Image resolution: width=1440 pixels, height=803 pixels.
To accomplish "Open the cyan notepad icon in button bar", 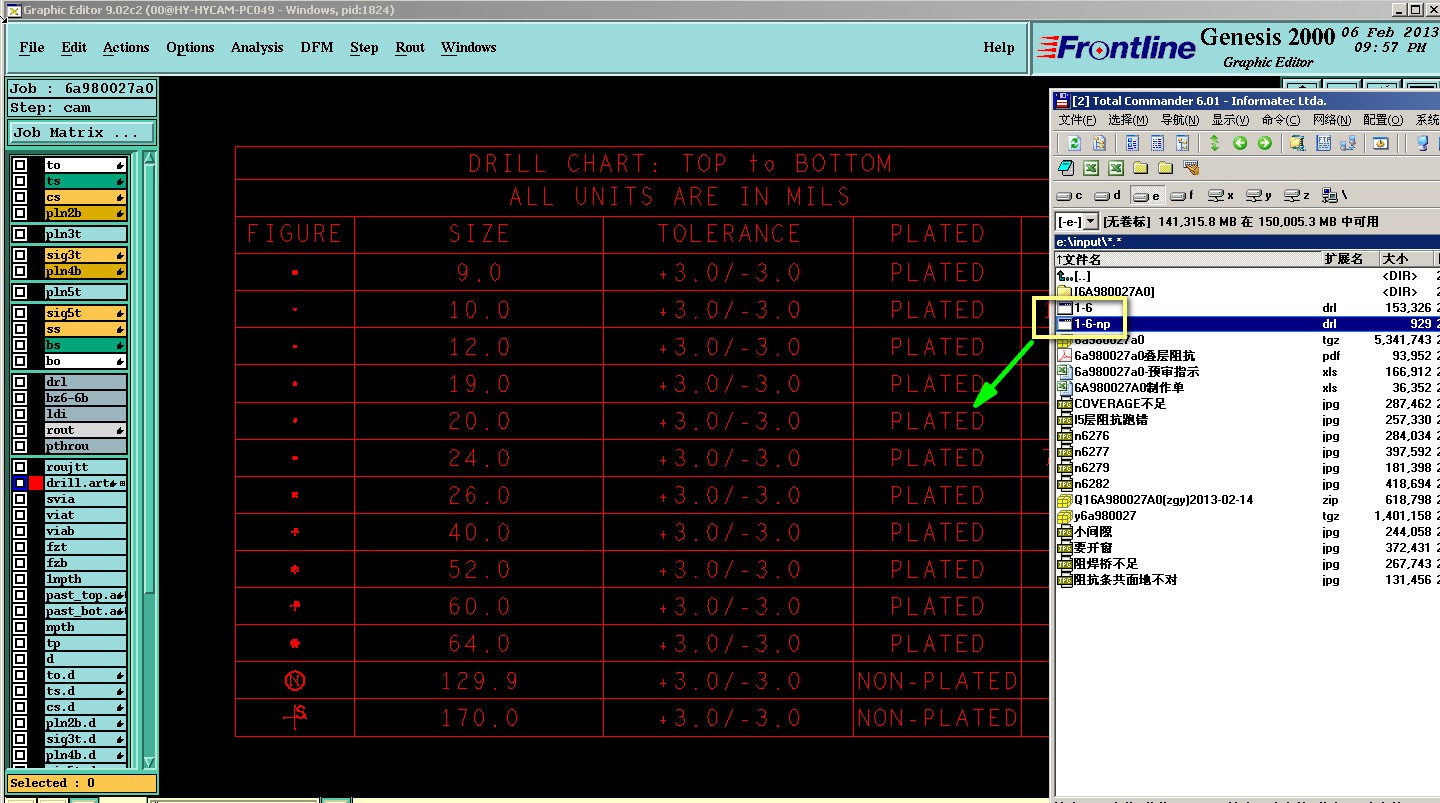I will point(1066,168).
